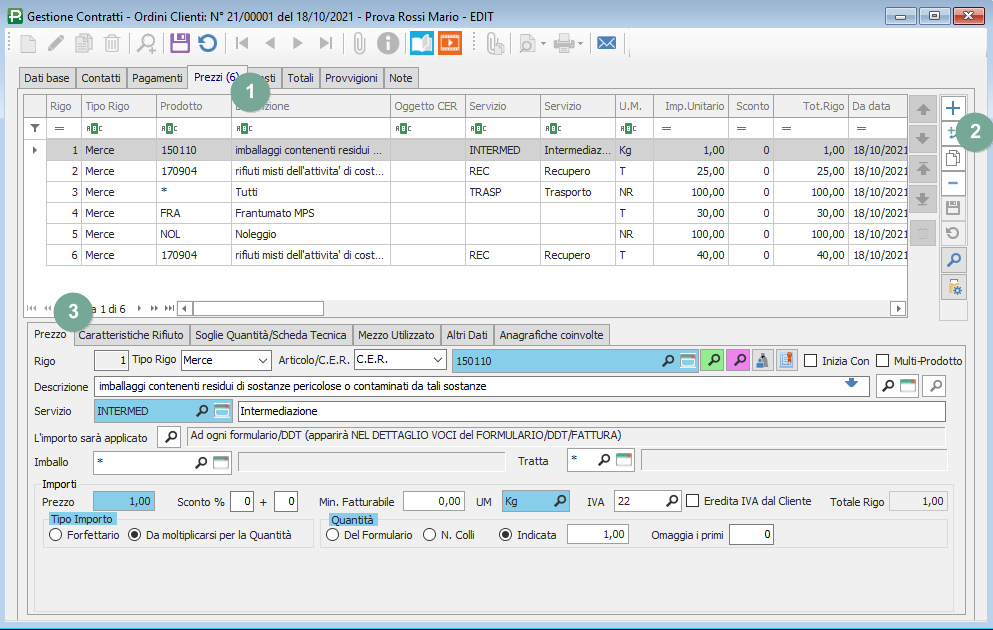Open the attachments paperclip icon
993x630 pixels.
[x=360, y=43]
